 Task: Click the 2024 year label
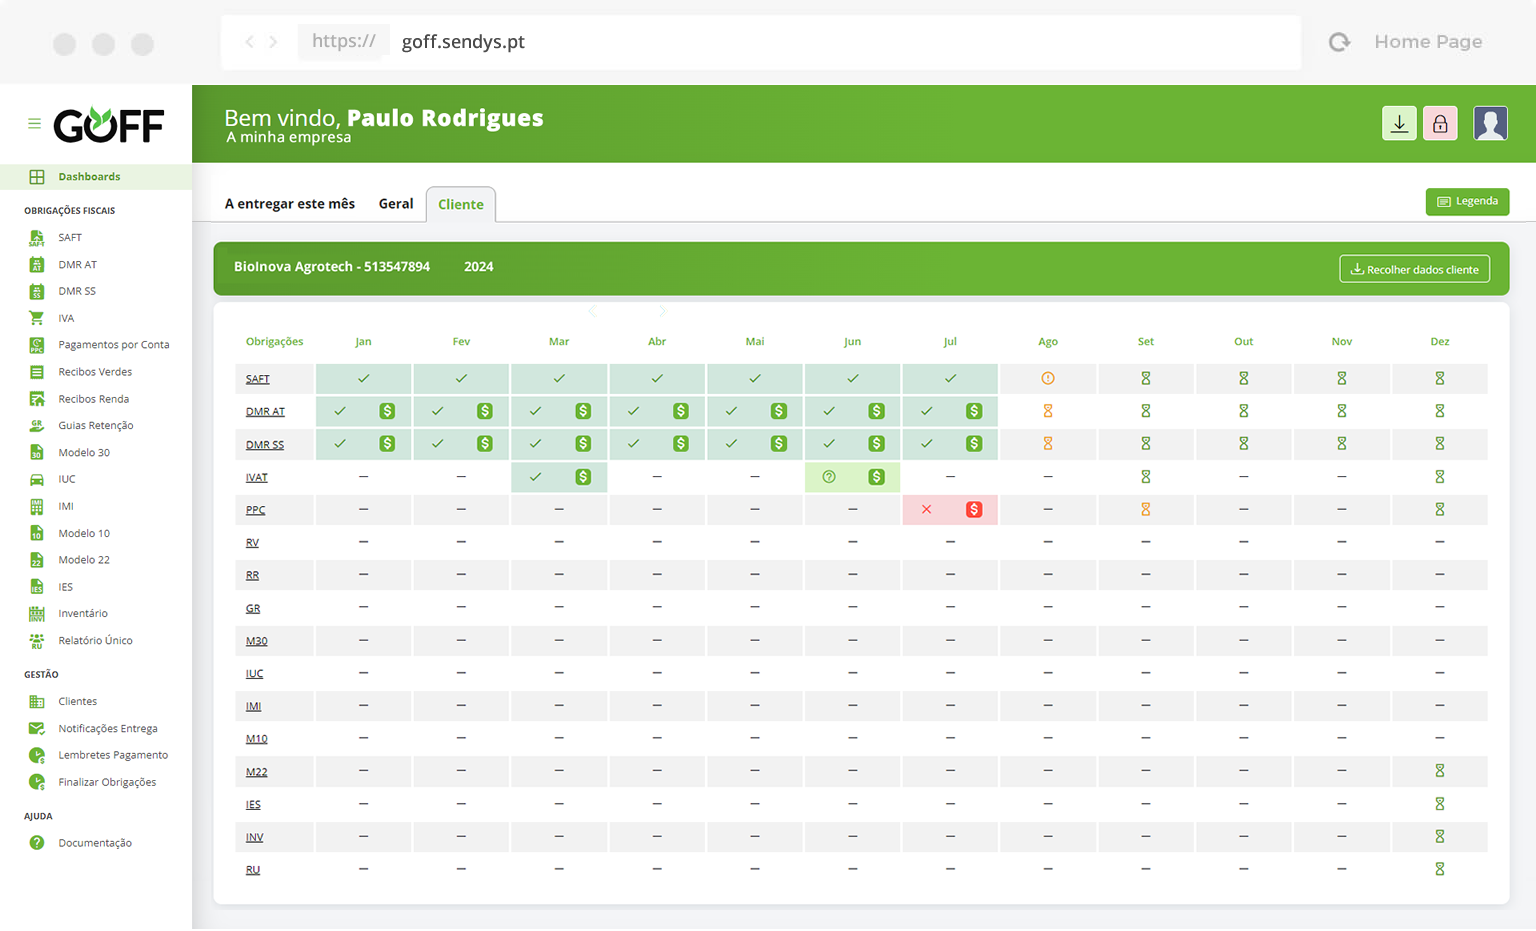[x=479, y=267]
